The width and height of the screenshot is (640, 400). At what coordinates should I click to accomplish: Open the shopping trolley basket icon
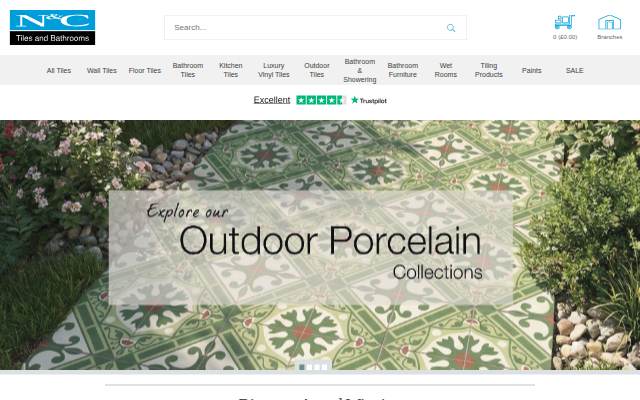coord(565,22)
